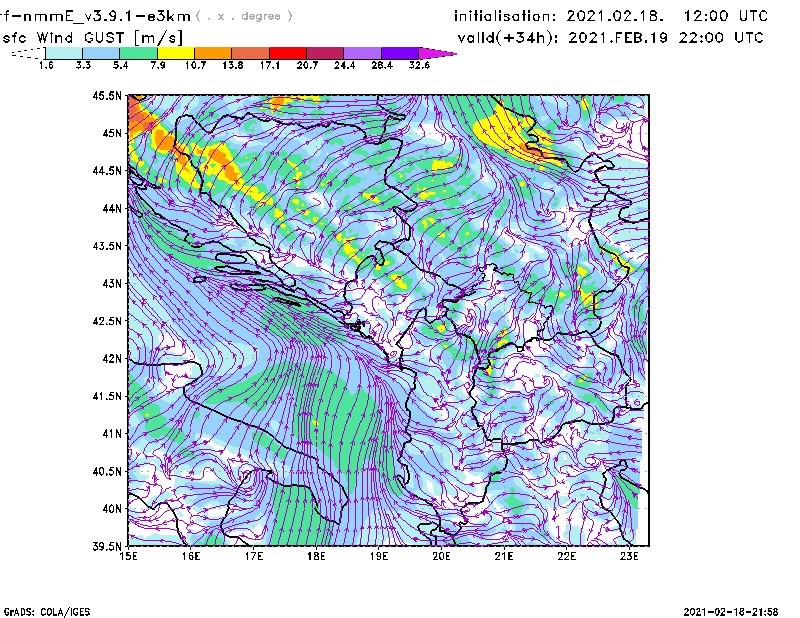Click the 'valid(+34h):' label
The image size is (800, 618).
[x=509, y=38]
